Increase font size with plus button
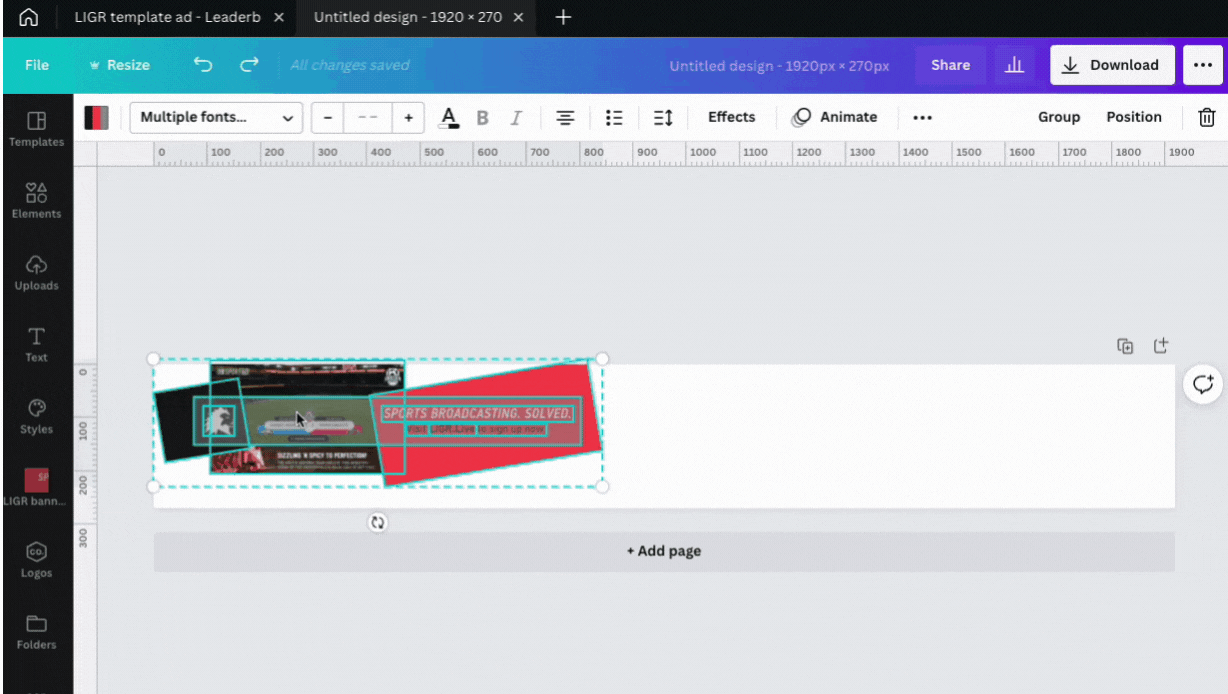Image resolution: width=1228 pixels, height=694 pixels. (x=408, y=118)
